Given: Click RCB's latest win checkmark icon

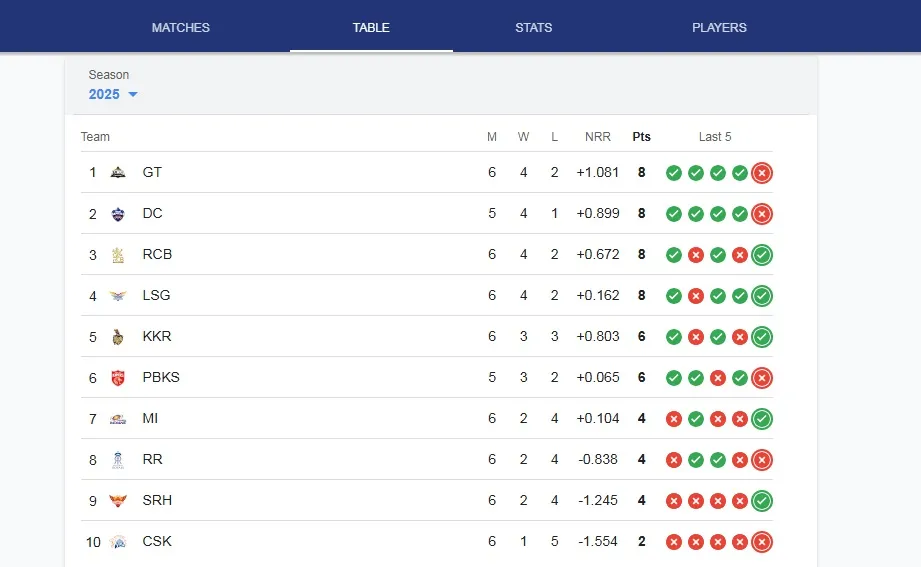Looking at the screenshot, I should point(762,255).
